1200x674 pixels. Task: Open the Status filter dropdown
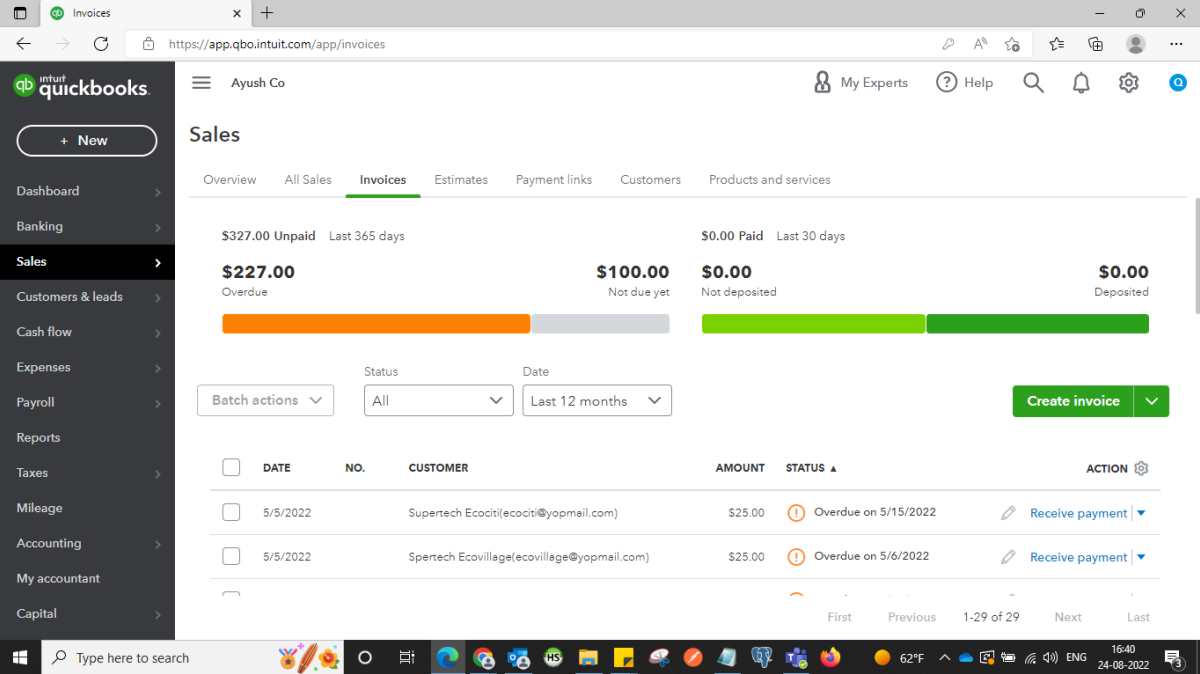(x=438, y=400)
